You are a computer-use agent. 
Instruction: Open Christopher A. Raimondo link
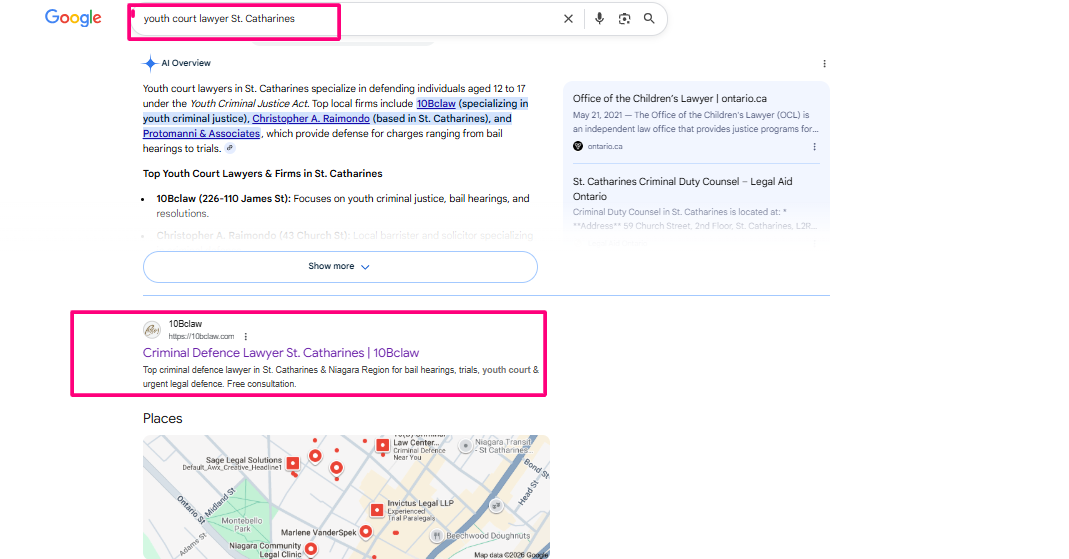click(x=311, y=119)
